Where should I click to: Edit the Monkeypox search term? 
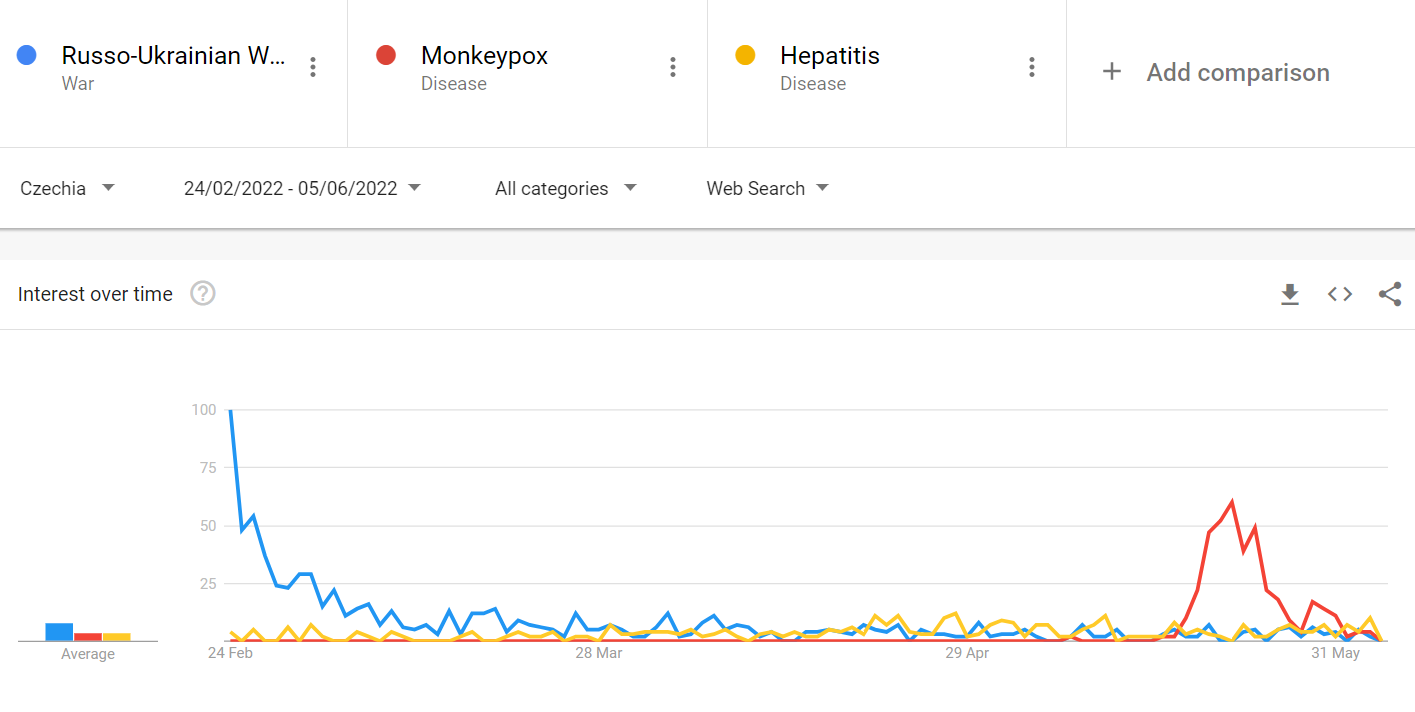484,56
